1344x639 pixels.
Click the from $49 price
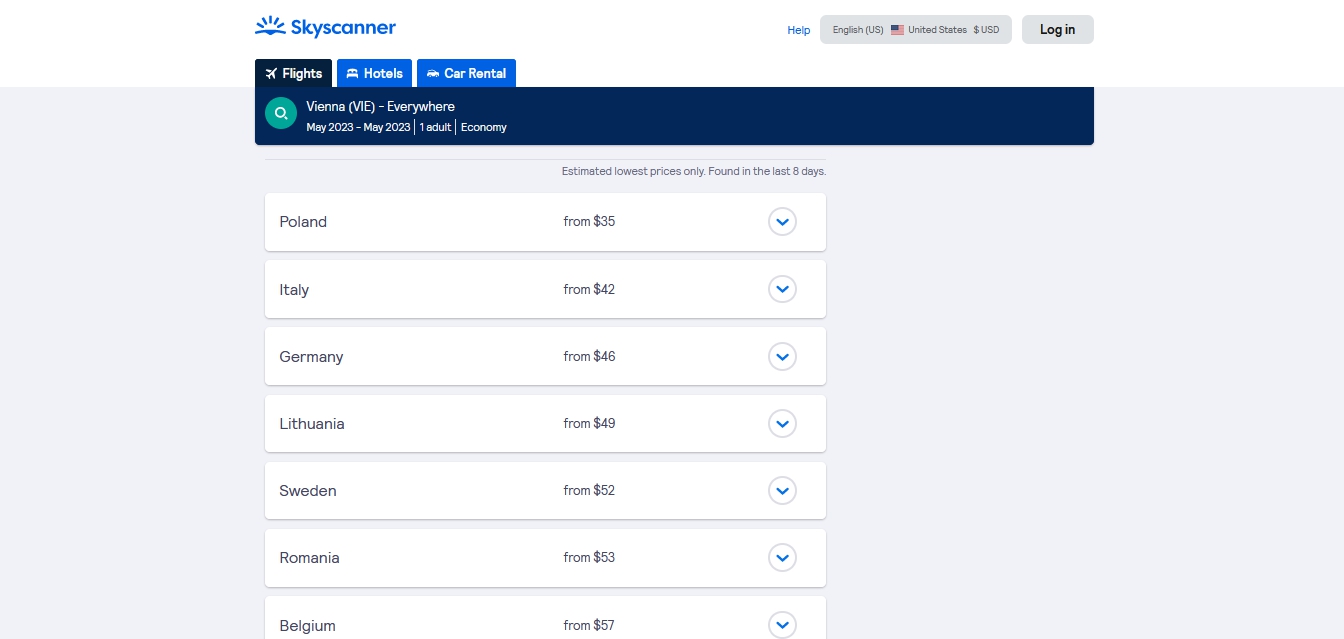(x=589, y=423)
